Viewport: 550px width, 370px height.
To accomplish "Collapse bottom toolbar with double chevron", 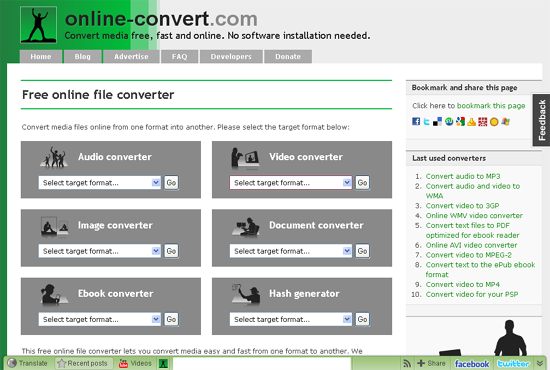I will click(x=541, y=364).
